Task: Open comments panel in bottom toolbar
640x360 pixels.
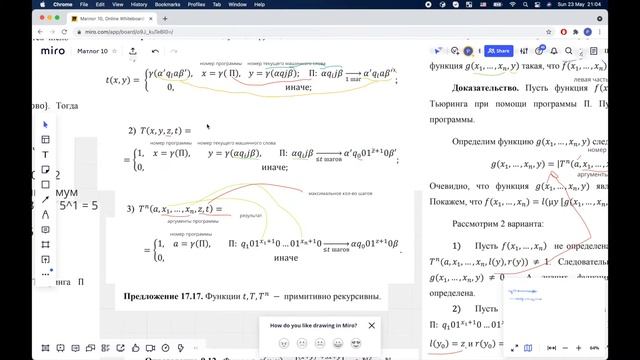Action: pyautogui.click(x=76, y=348)
